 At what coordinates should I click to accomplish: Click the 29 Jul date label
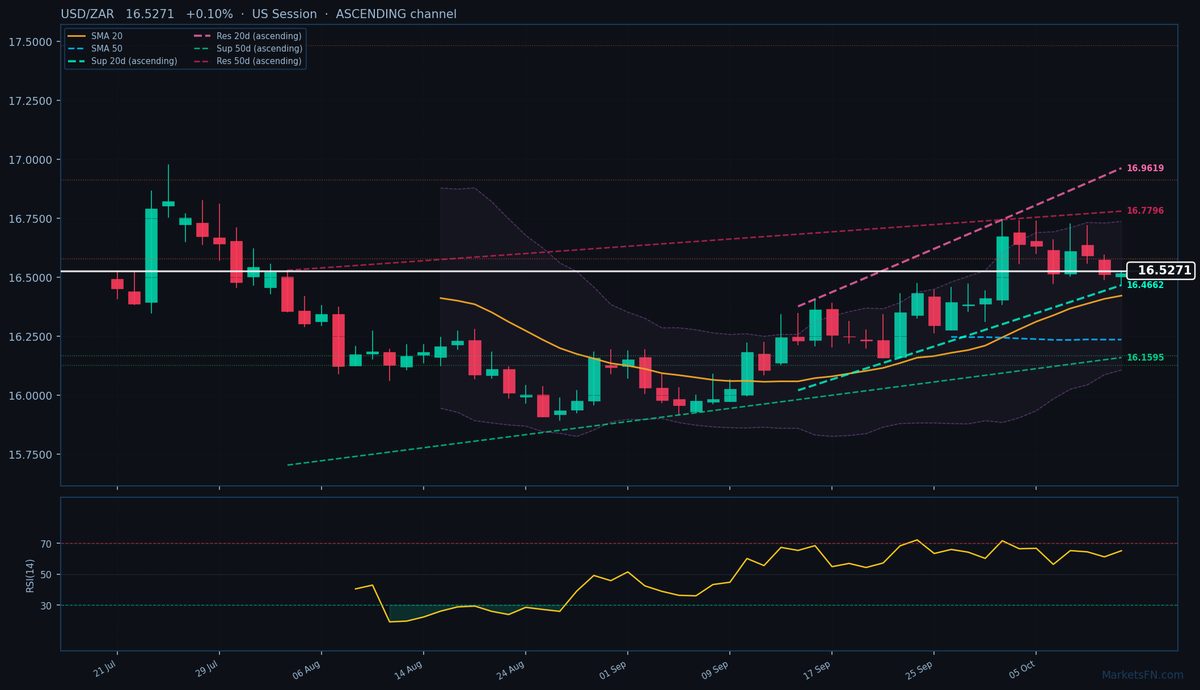click(x=206, y=668)
